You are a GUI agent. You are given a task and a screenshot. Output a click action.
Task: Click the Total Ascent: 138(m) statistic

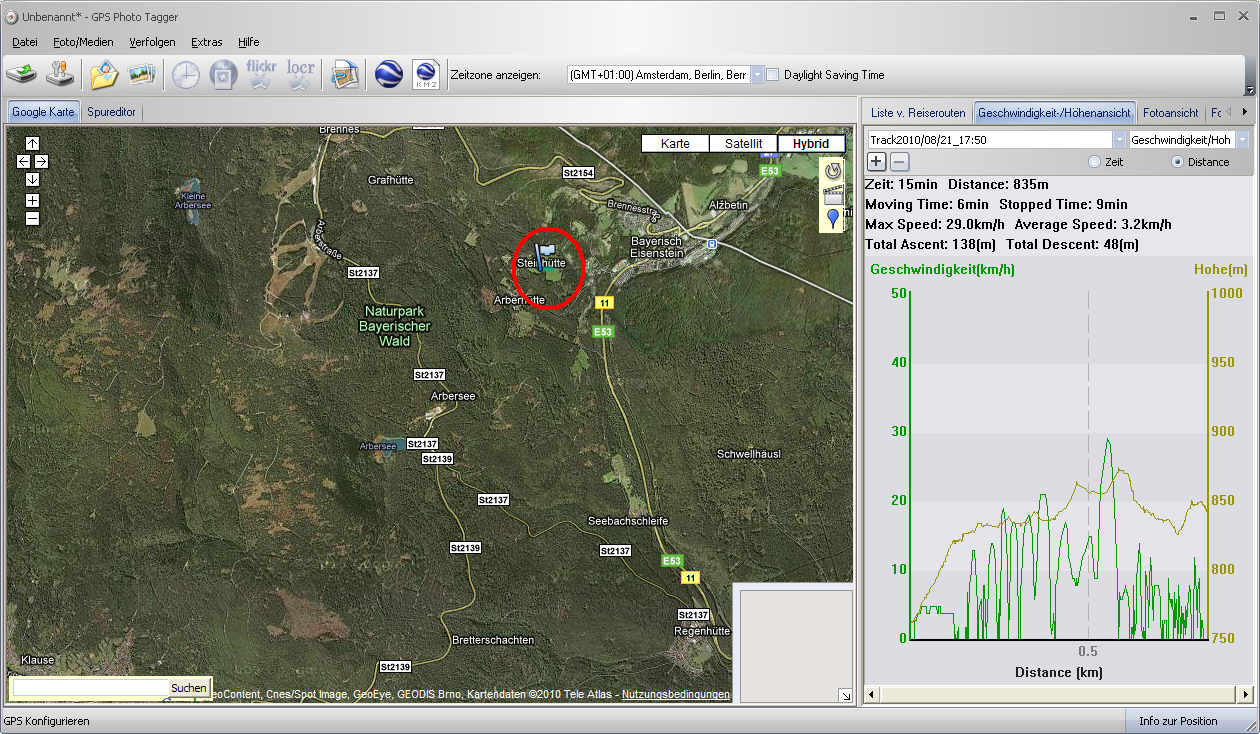(x=930, y=244)
